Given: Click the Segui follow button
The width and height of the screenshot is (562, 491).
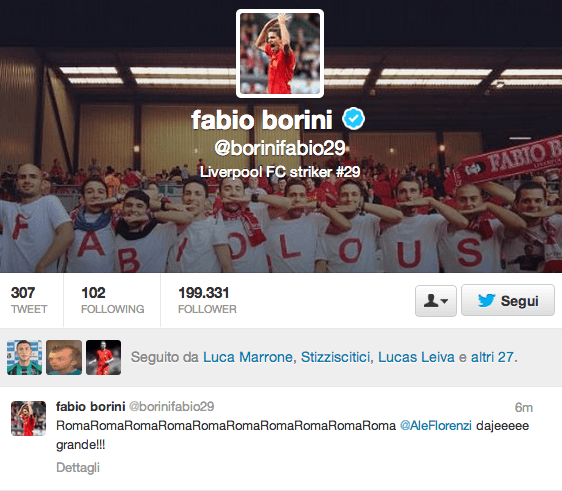Looking at the screenshot, I should (508, 300).
